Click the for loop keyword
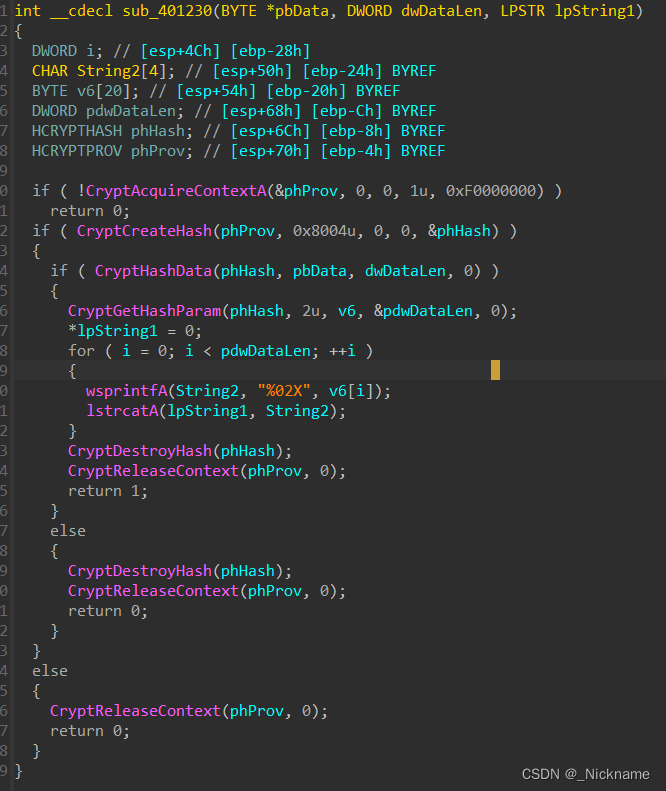 pyautogui.click(x=81, y=351)
